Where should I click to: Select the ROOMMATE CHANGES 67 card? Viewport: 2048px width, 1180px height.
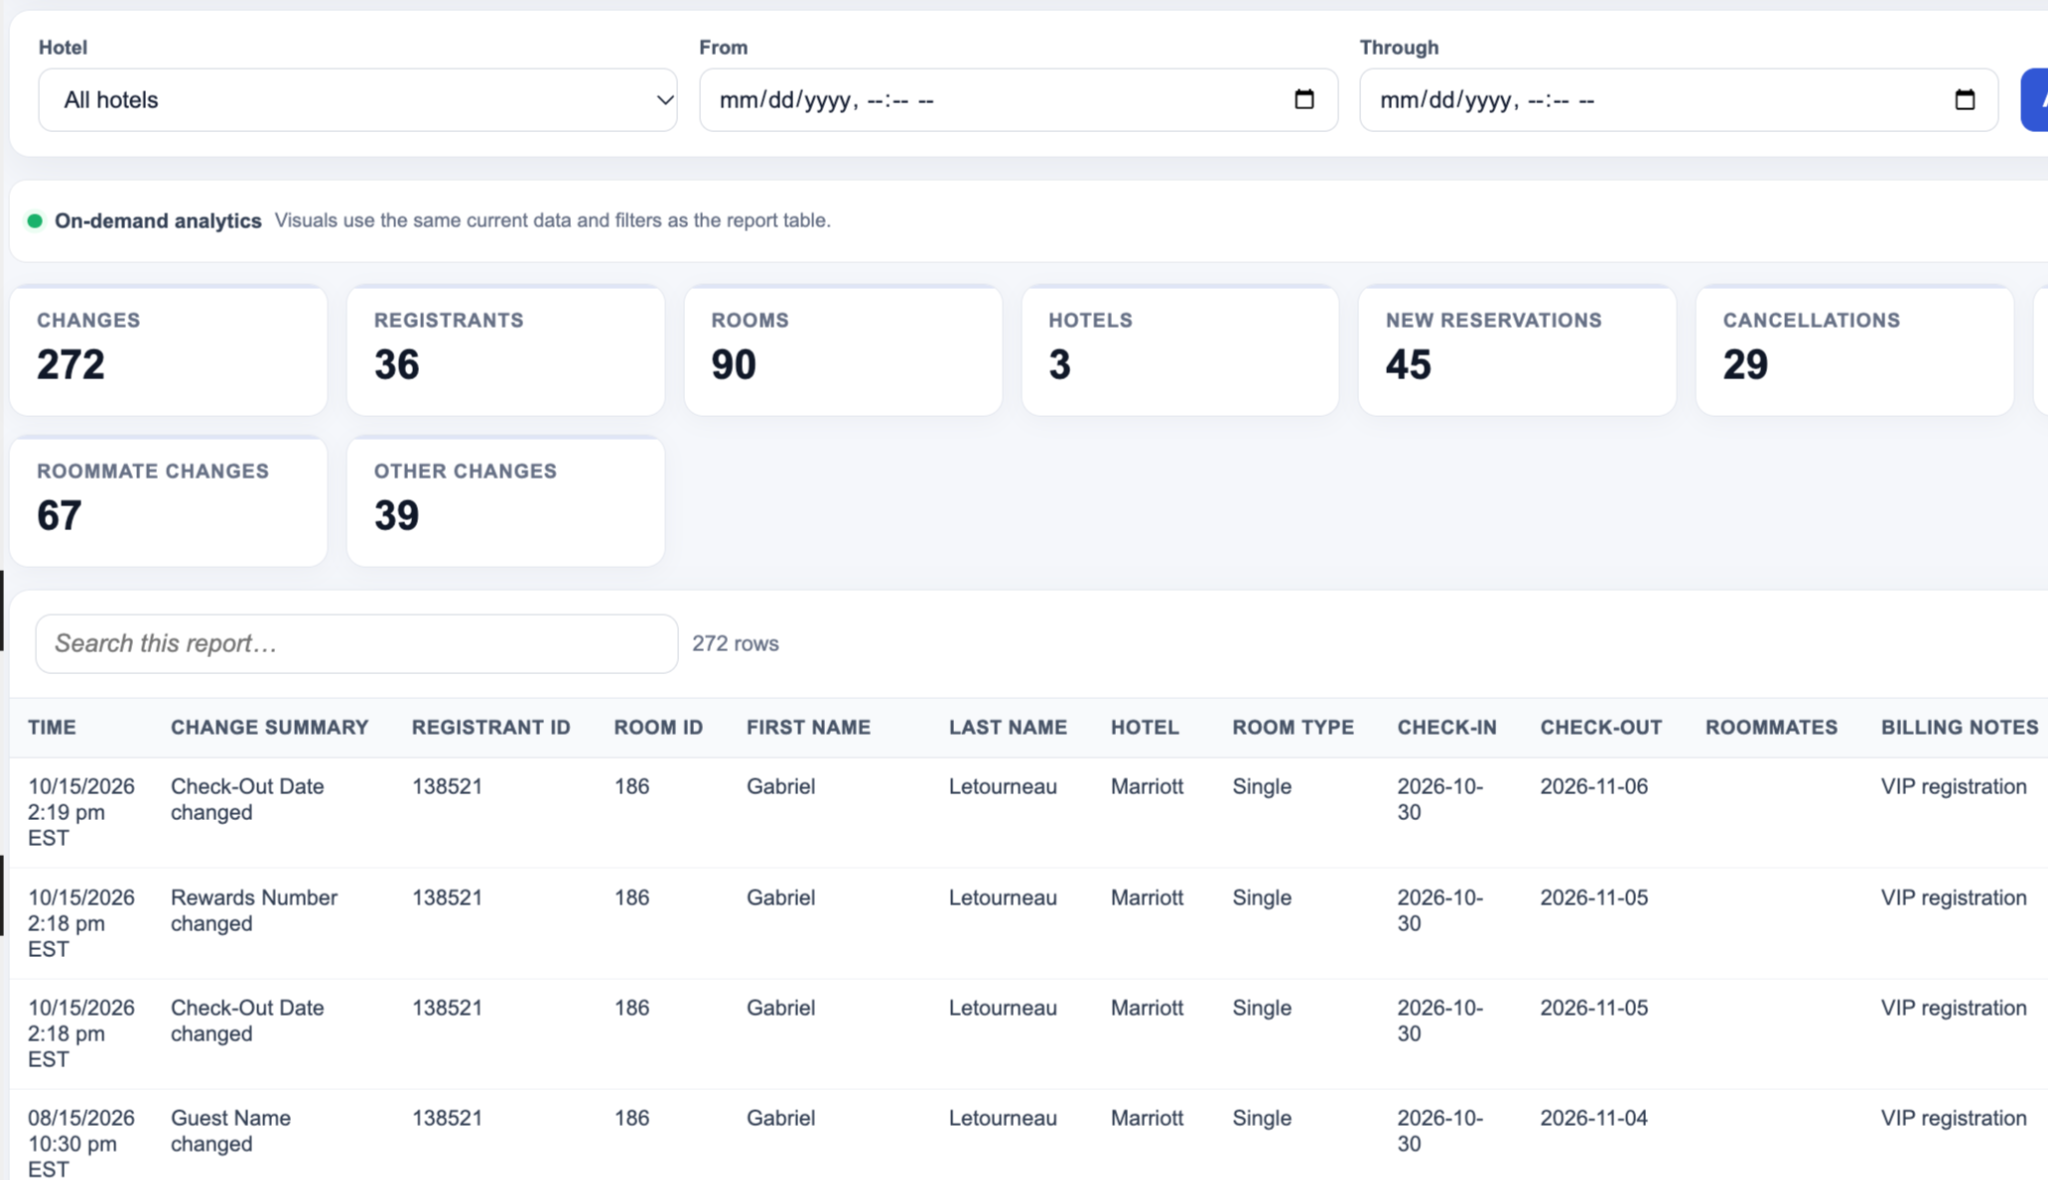pos(168,501)
